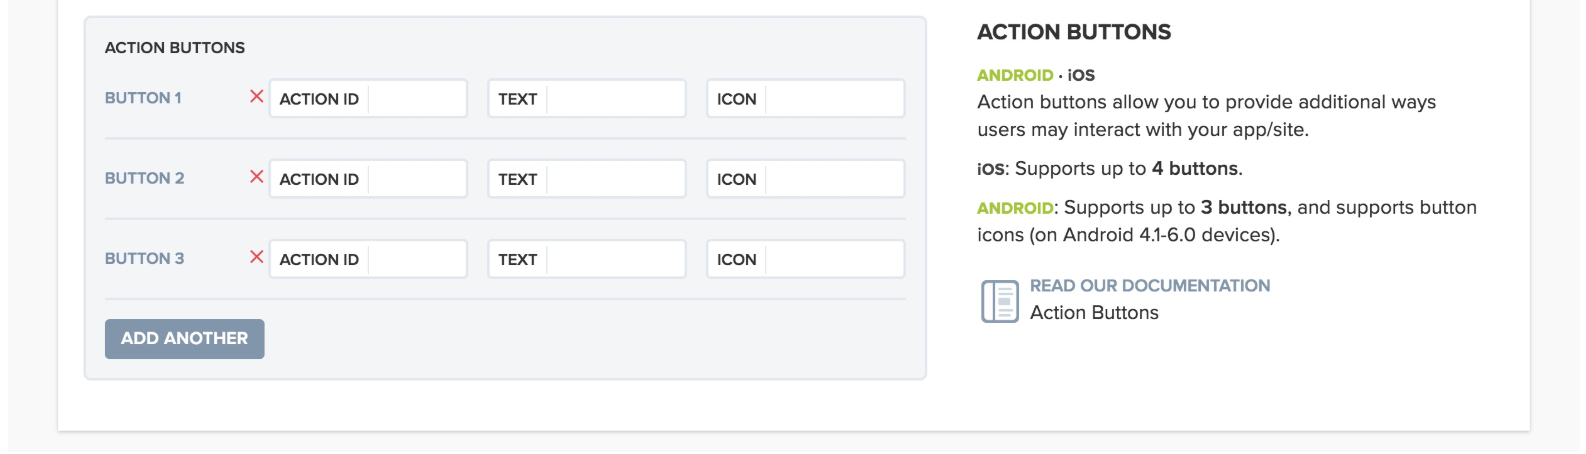Remove Button 2 with red X
The image size is (1586, 454).
(x=257, y=177)
